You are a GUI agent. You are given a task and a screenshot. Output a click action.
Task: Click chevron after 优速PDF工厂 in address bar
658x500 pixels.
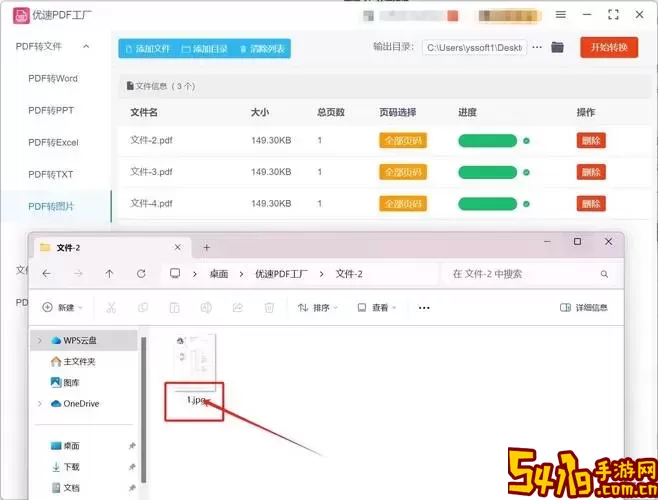[x=321, y=274]
